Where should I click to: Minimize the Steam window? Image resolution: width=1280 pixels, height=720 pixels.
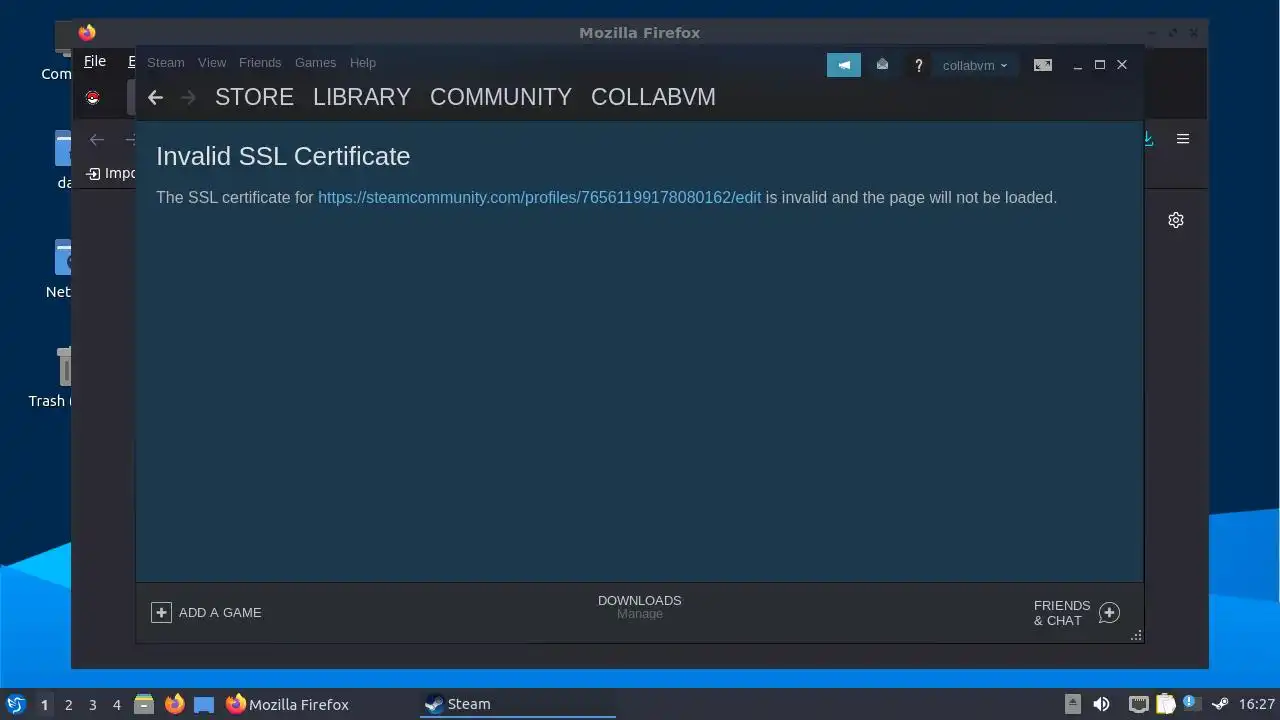coord(1078,66)
